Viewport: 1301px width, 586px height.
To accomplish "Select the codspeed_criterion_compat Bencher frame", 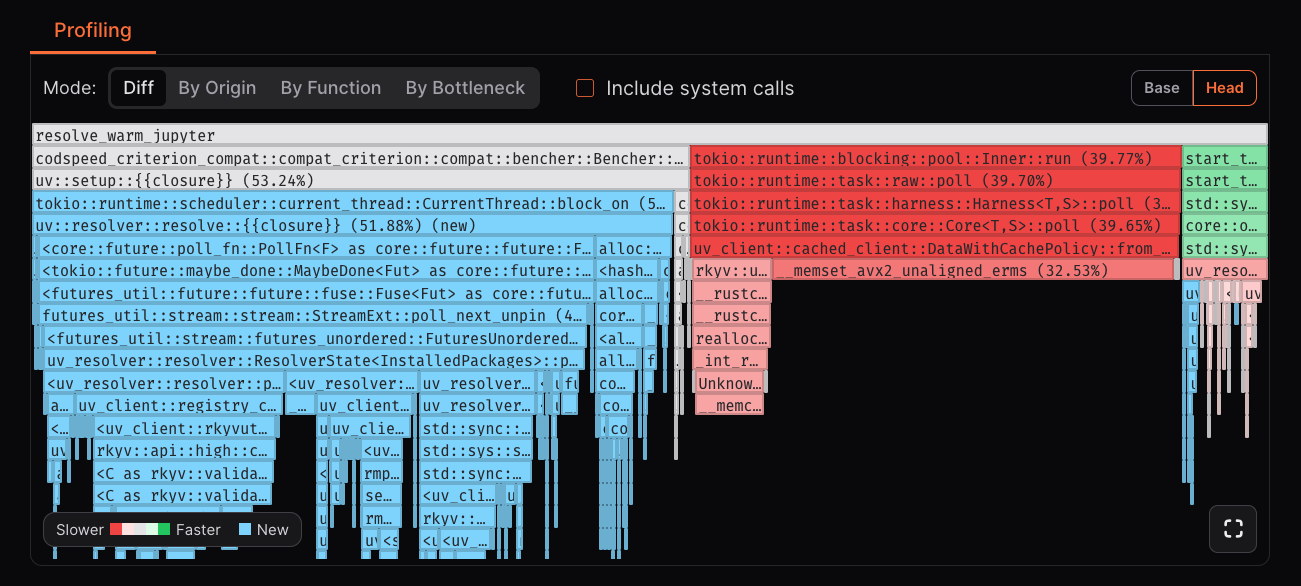I will click(361, 158).
